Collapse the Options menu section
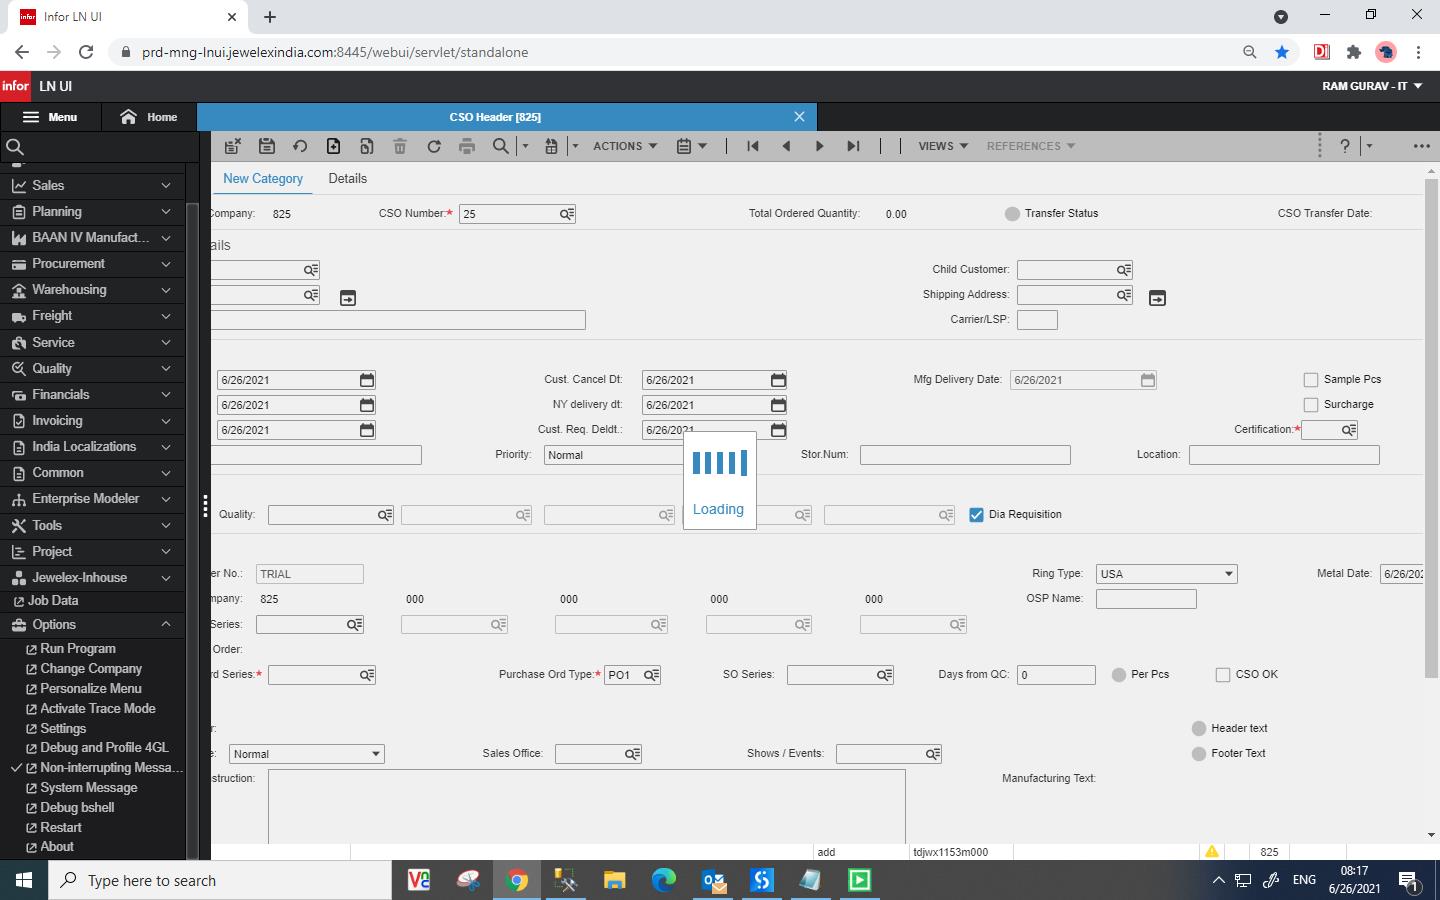 click(92, 624)
